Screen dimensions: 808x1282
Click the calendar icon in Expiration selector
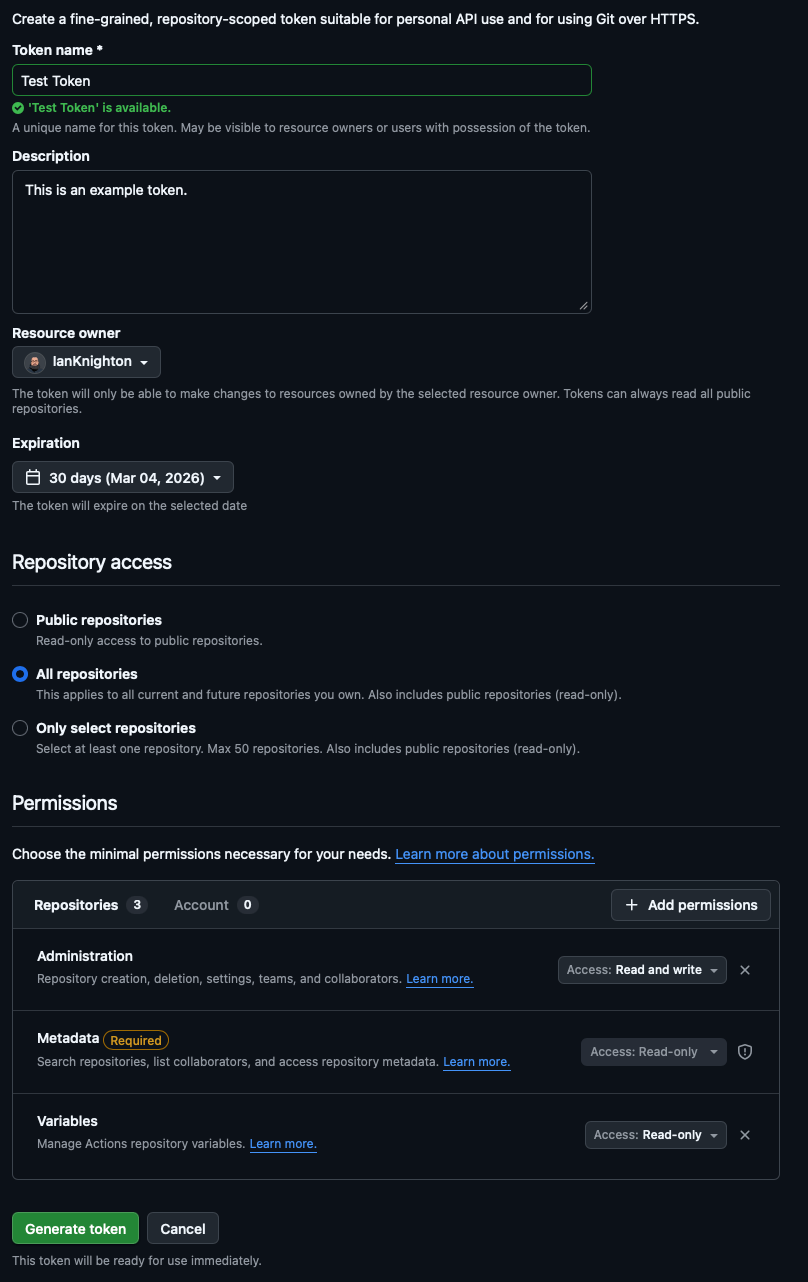click(33, 478)
